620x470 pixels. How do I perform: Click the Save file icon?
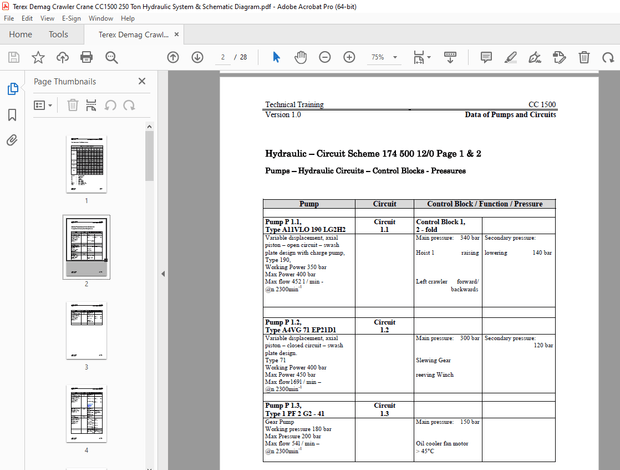click(13, 57)
